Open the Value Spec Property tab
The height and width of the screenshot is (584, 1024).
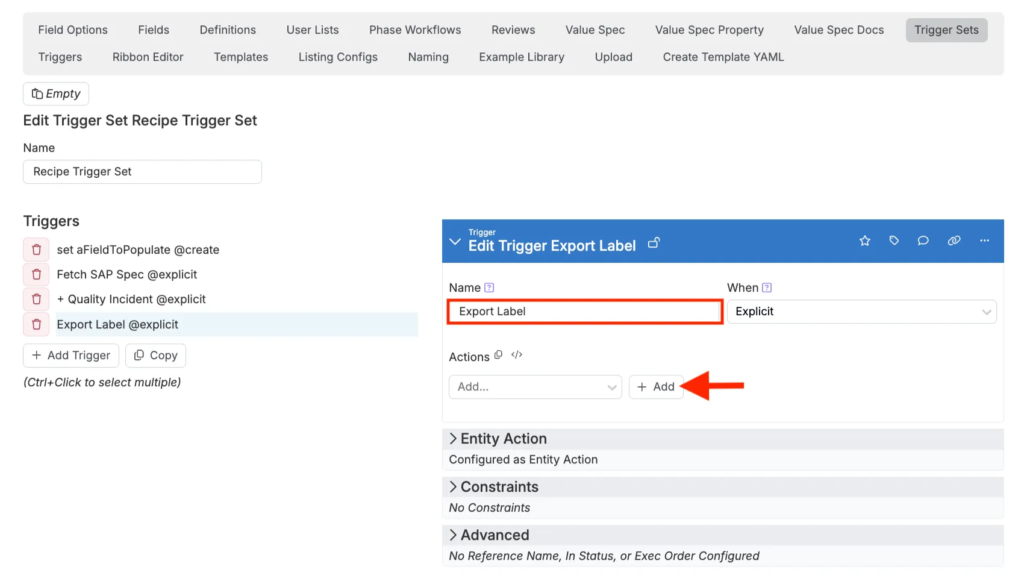pos(709,30)
